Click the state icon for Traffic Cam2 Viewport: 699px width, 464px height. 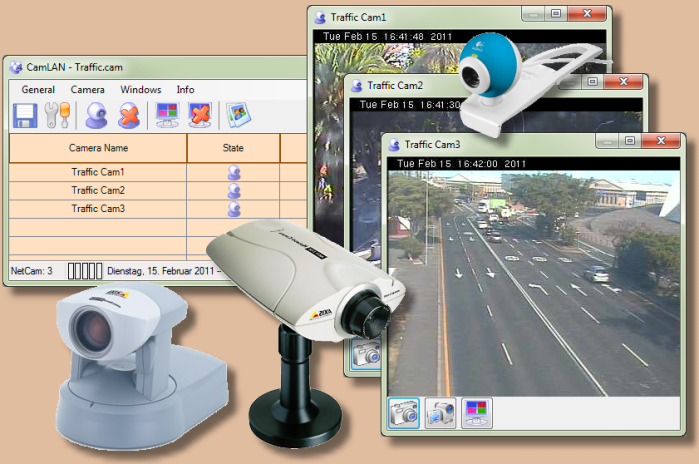pyautogui.click(x=234, y=191)
